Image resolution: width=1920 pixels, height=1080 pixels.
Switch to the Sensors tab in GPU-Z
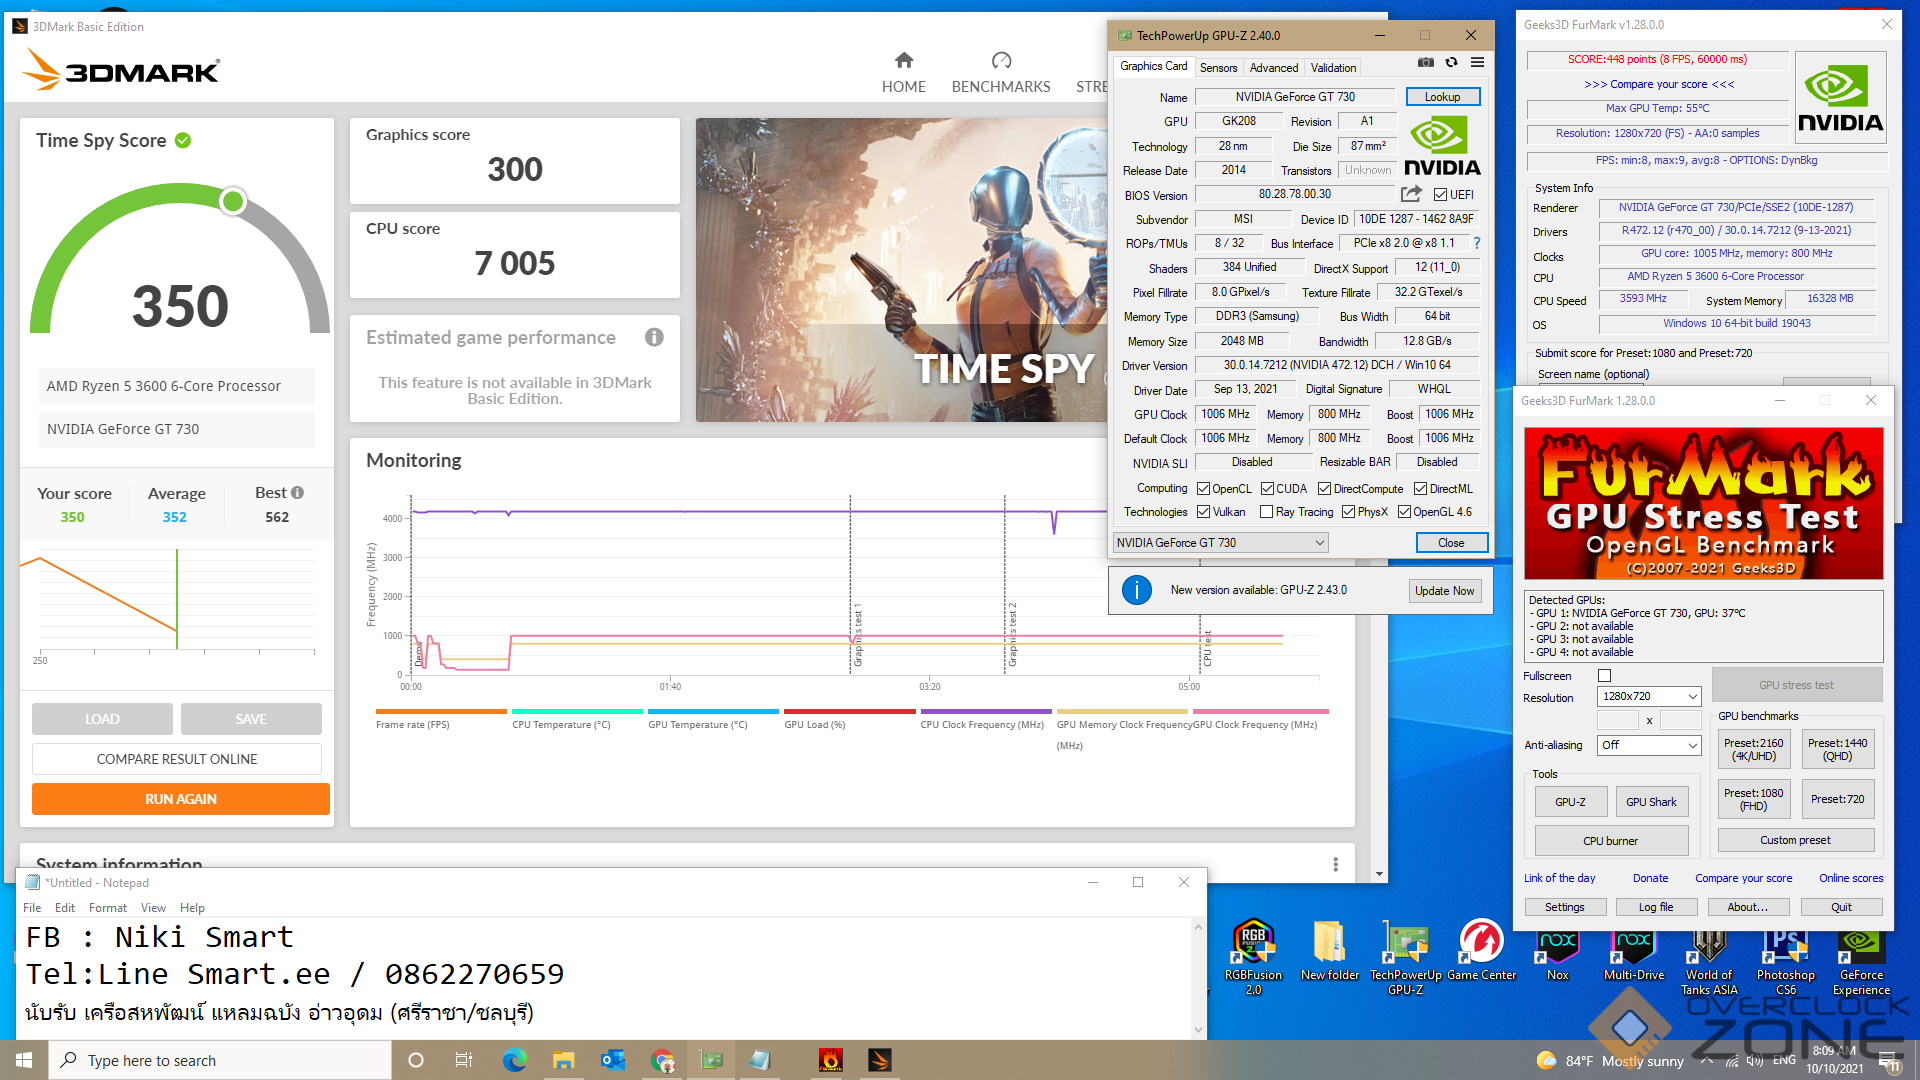1218,68
